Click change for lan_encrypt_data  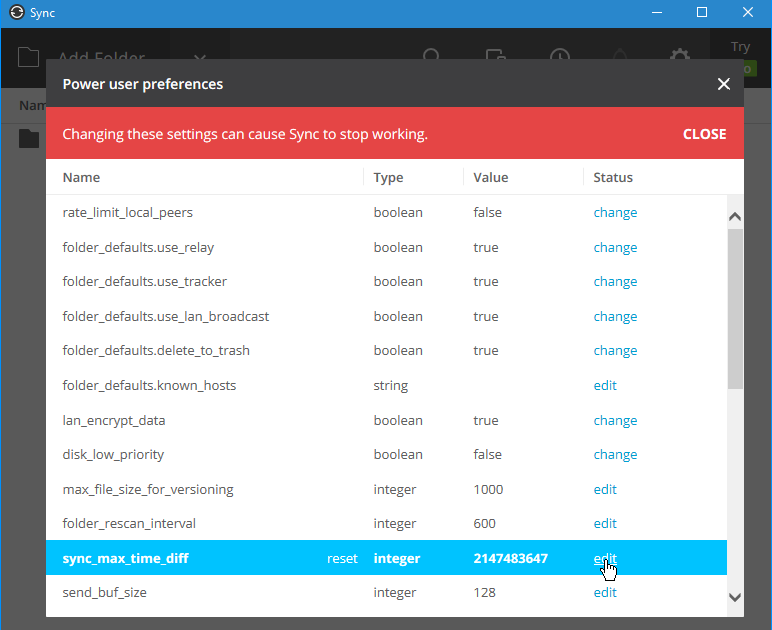click(x=615, y=420)
